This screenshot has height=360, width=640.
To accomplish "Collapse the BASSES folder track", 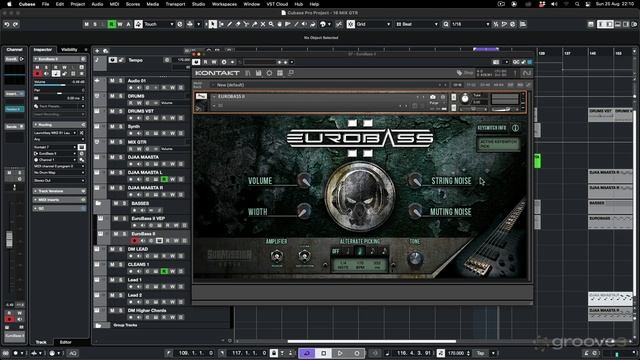I will click(x=98, y=203).
